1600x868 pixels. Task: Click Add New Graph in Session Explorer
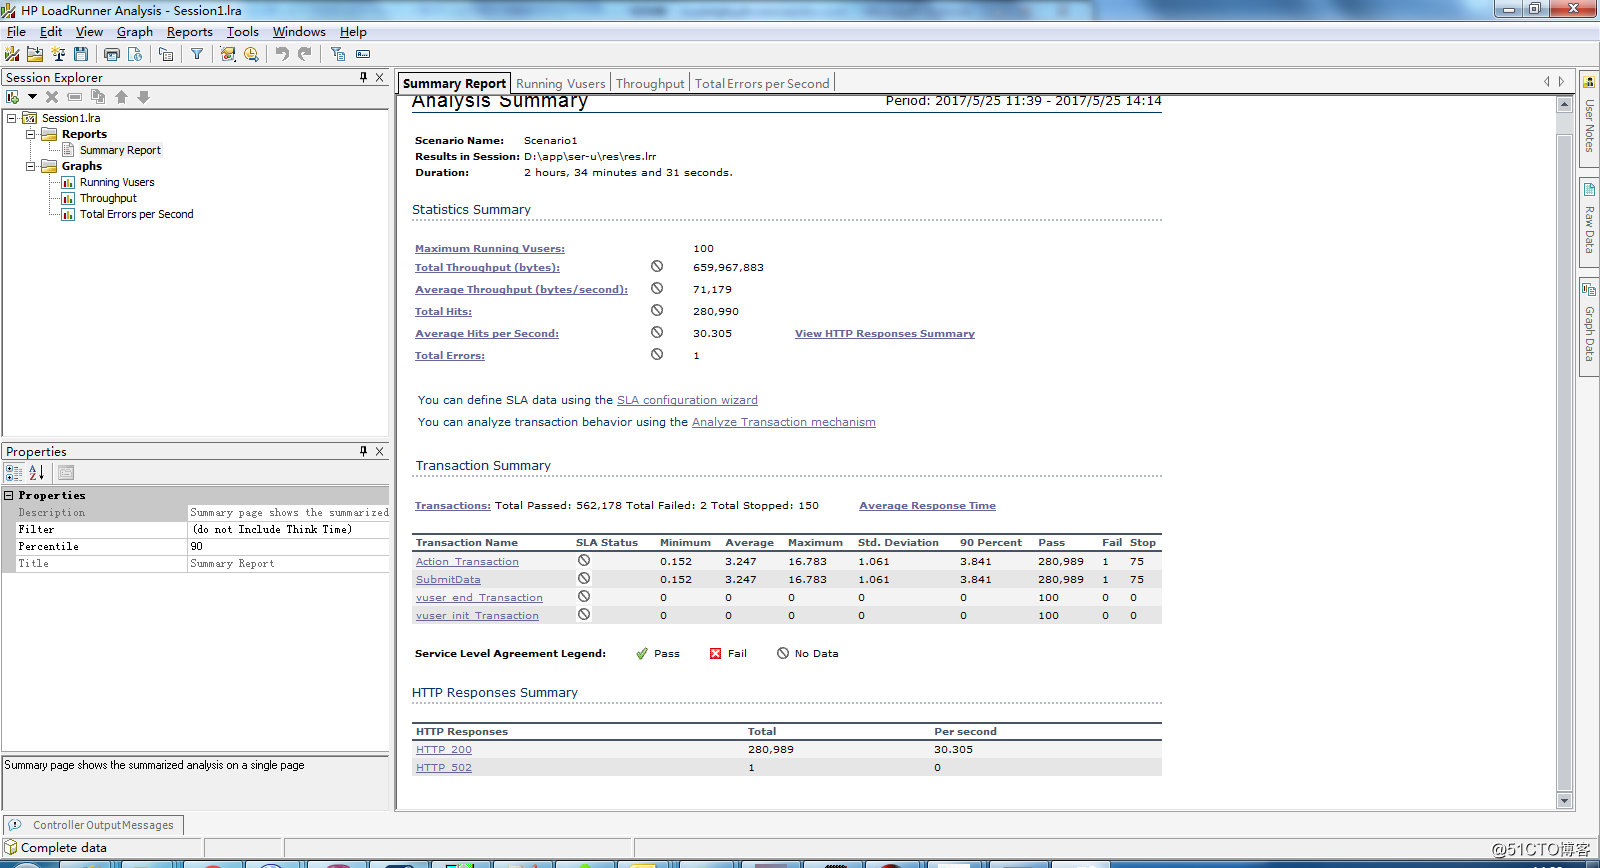(x=13, y=97)
